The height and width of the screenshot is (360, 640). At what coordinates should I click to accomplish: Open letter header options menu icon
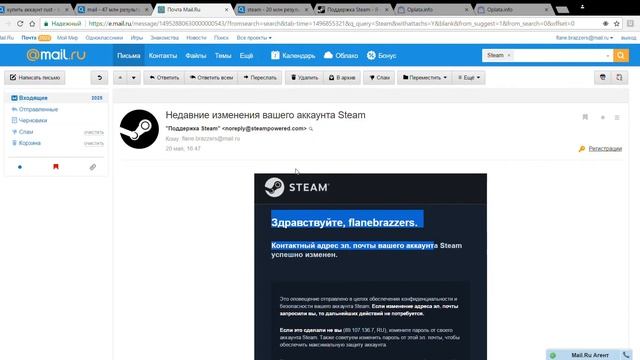point(617,118)
